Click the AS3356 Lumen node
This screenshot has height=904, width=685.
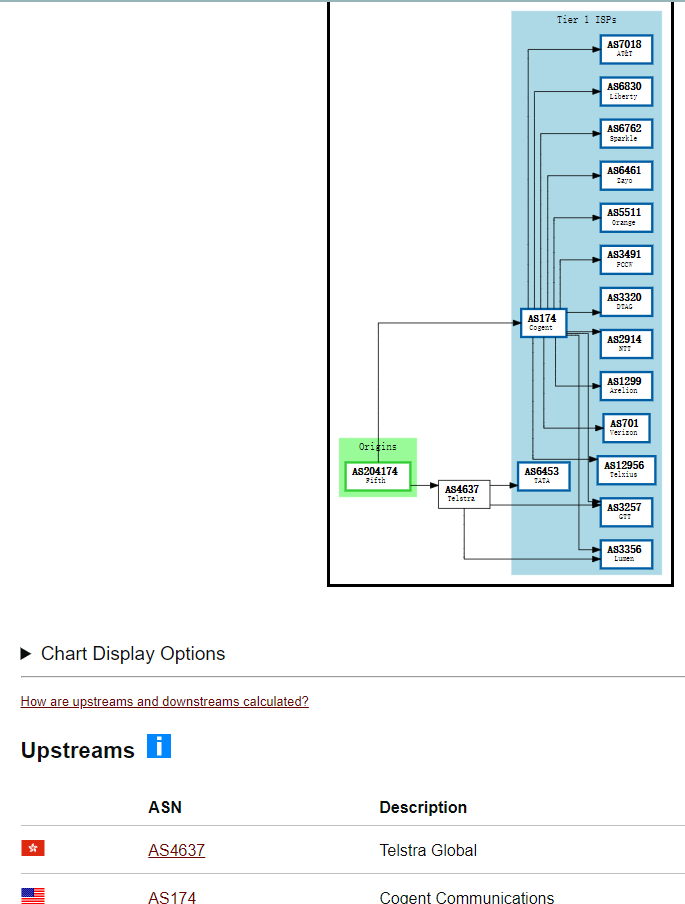[626, 554]
